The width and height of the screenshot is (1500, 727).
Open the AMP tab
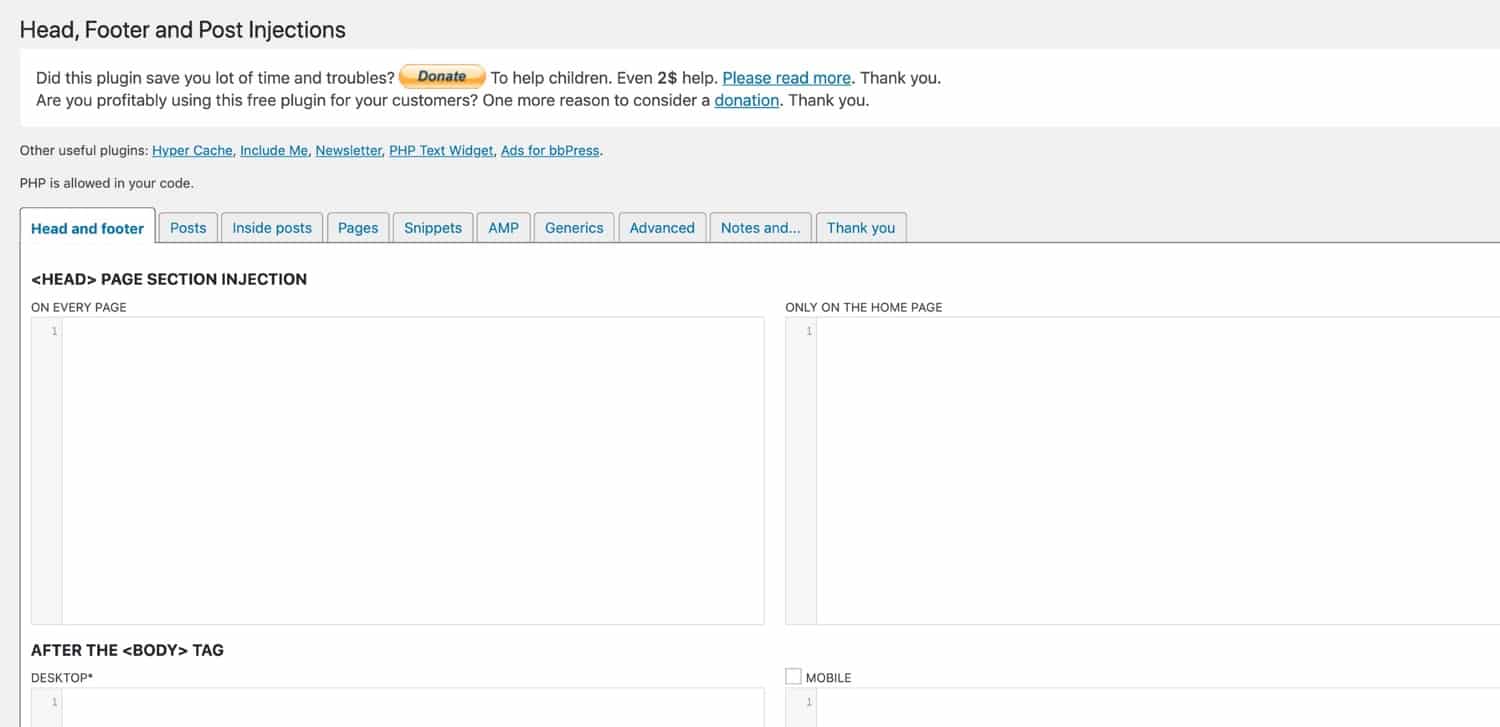click(504, 228)
